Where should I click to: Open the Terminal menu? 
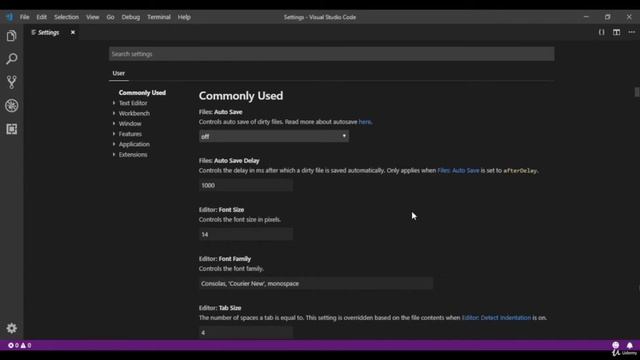[x=159, y=17]
